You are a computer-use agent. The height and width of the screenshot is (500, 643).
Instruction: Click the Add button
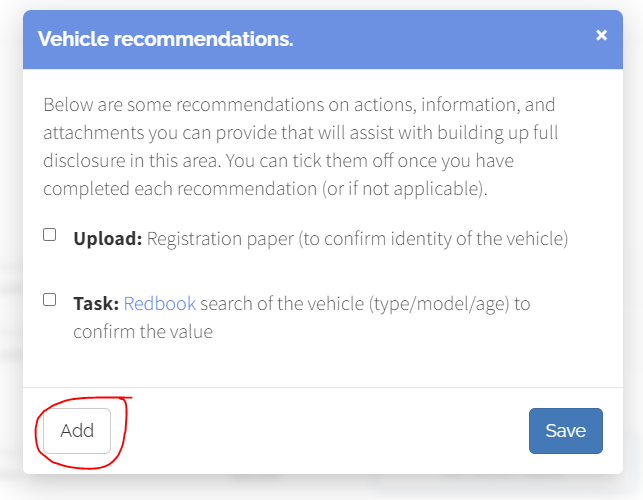[77, 431]
